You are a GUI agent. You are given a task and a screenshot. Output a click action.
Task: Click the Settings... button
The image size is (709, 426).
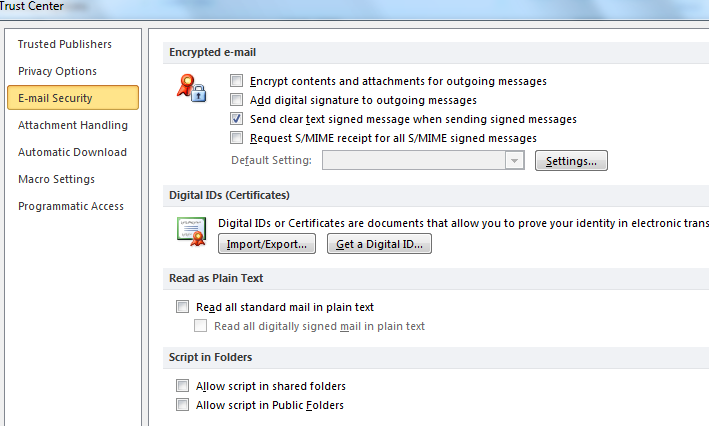point(571,161)
